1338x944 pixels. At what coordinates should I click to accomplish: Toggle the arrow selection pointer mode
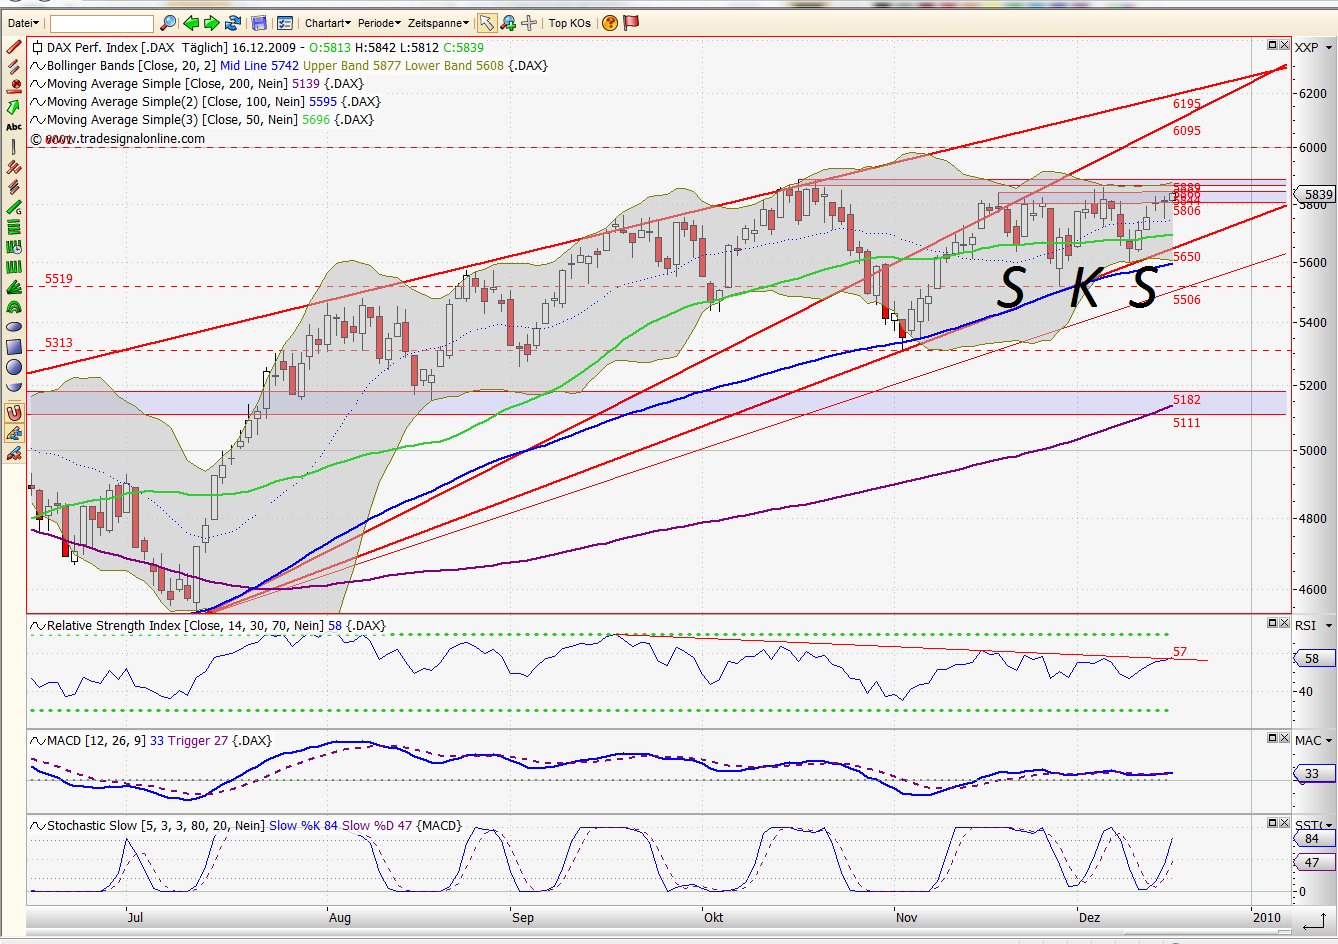click(x=487, y=22)
